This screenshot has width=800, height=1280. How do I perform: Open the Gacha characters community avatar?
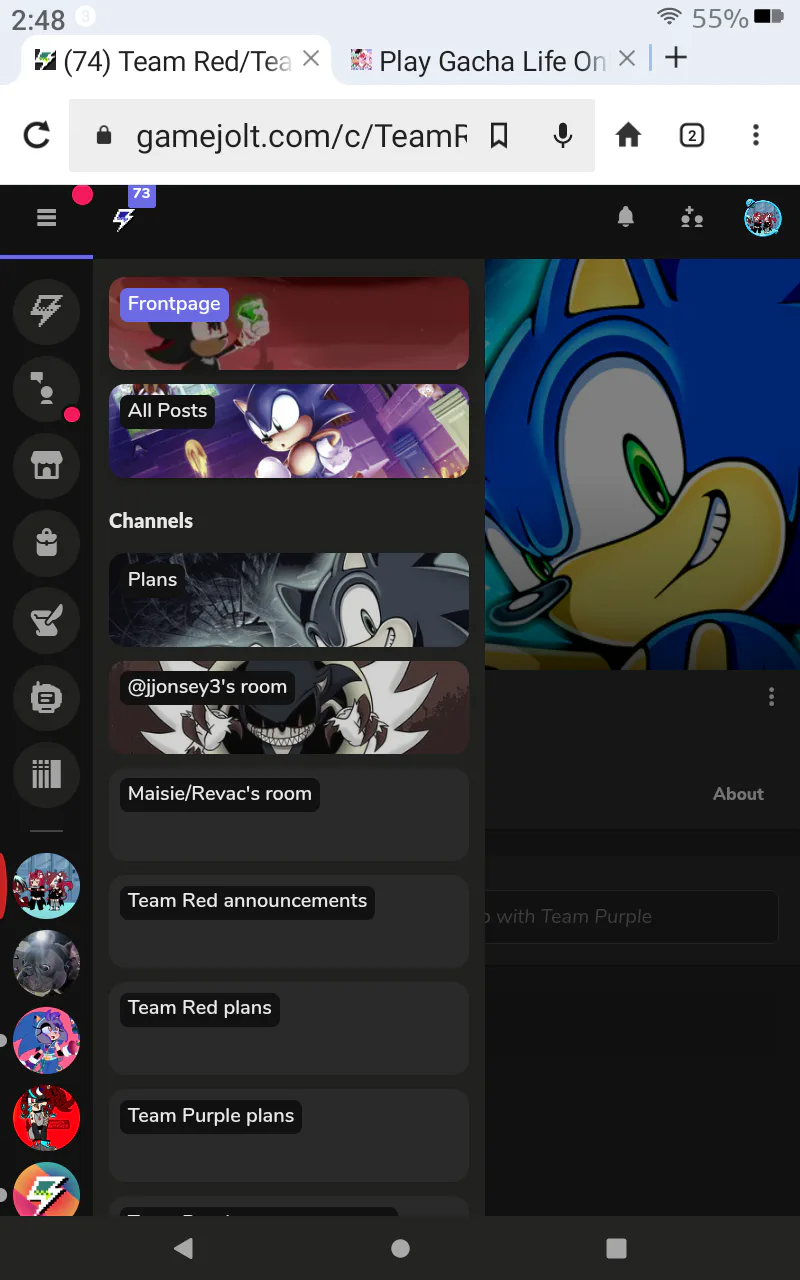tap(46, 886)
